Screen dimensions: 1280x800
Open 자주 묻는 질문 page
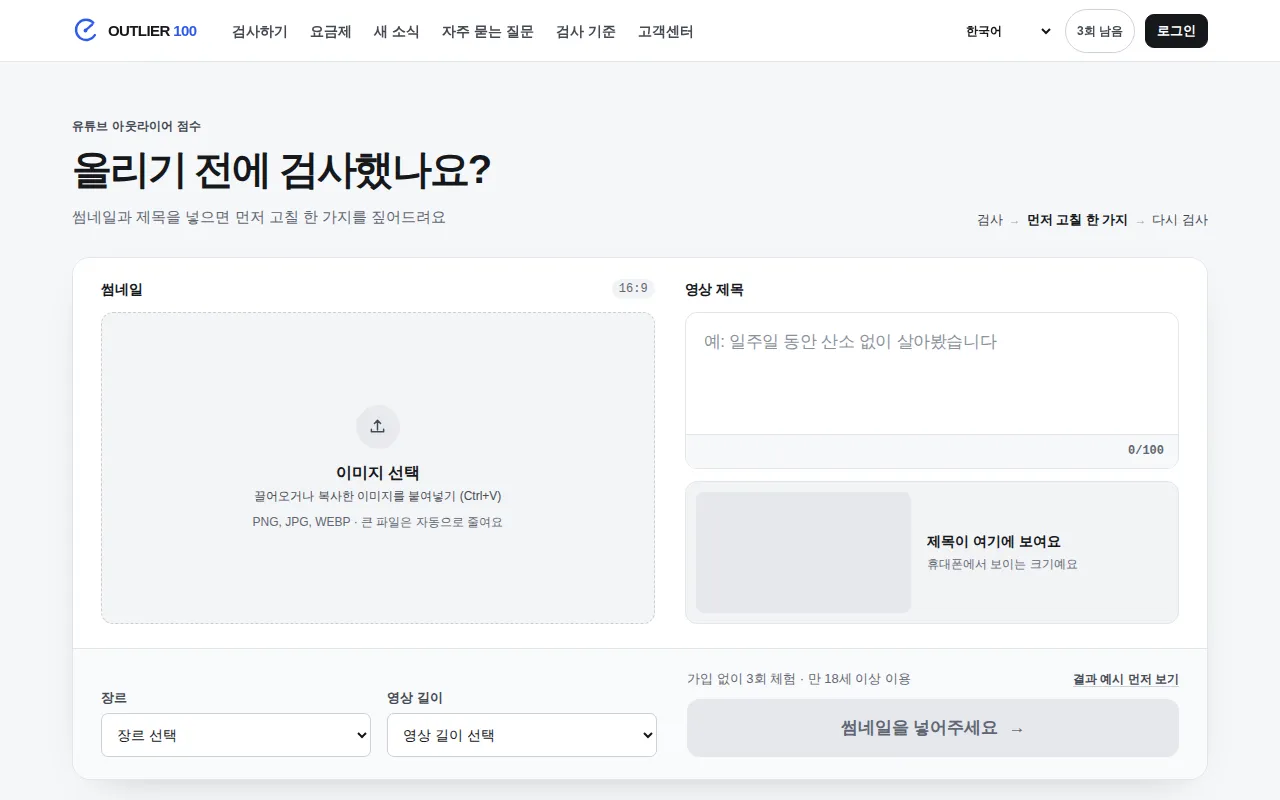[488, 31]
